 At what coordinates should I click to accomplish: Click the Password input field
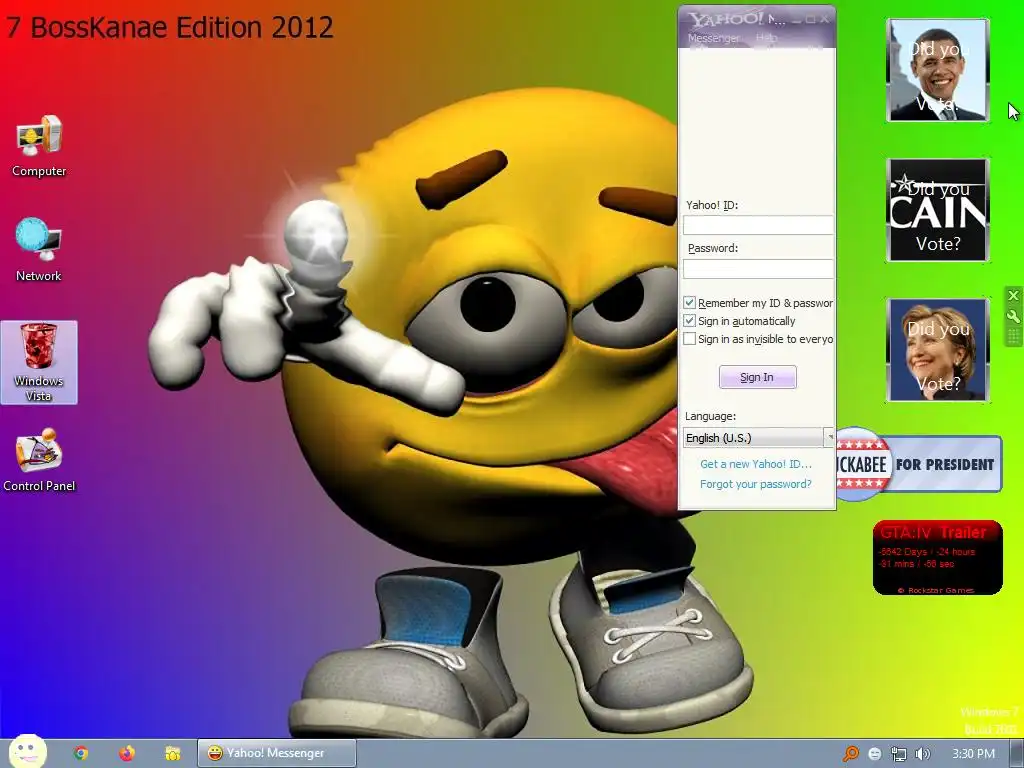[x=758, y=268]
